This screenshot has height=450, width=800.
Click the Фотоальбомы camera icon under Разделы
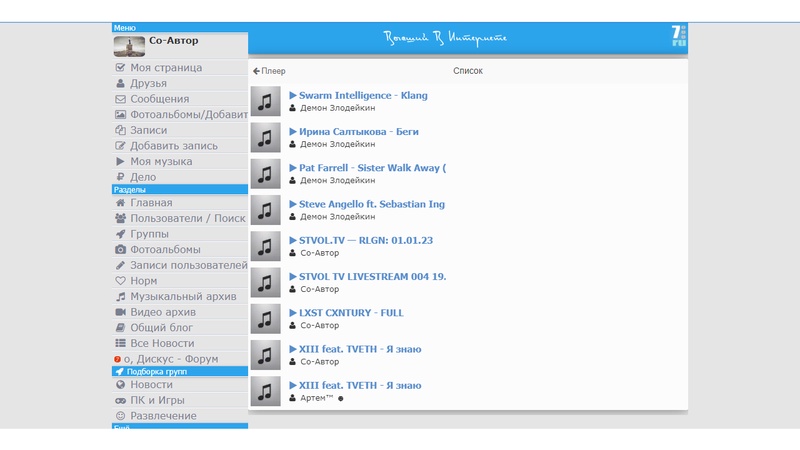pyautogui.click(x=121, y=249)
